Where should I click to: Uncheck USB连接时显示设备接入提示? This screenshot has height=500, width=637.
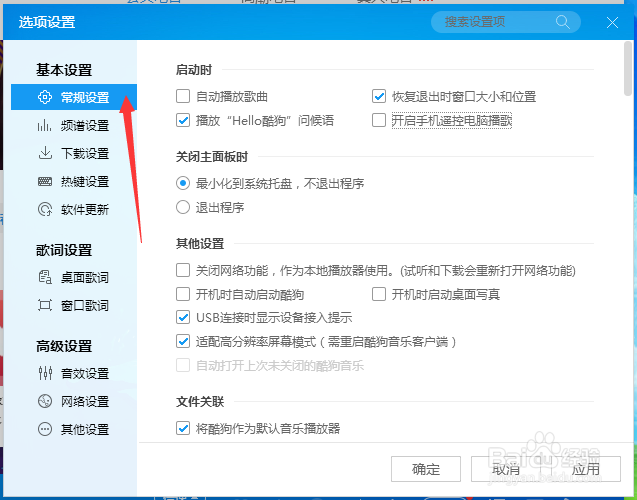183,318
